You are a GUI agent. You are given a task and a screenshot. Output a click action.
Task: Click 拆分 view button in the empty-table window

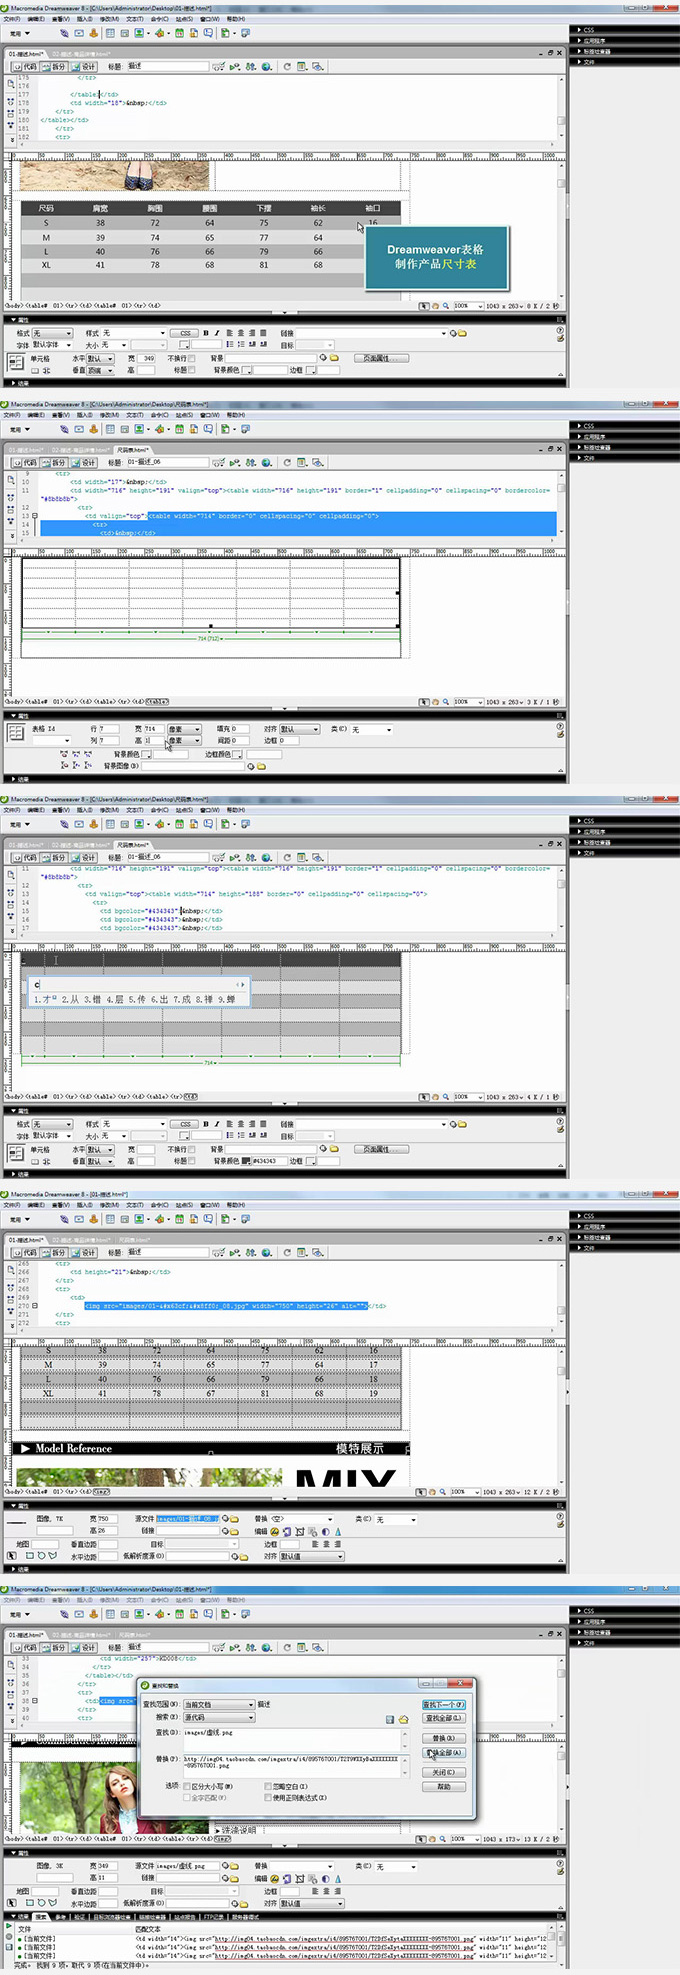(x=55, y=462)
